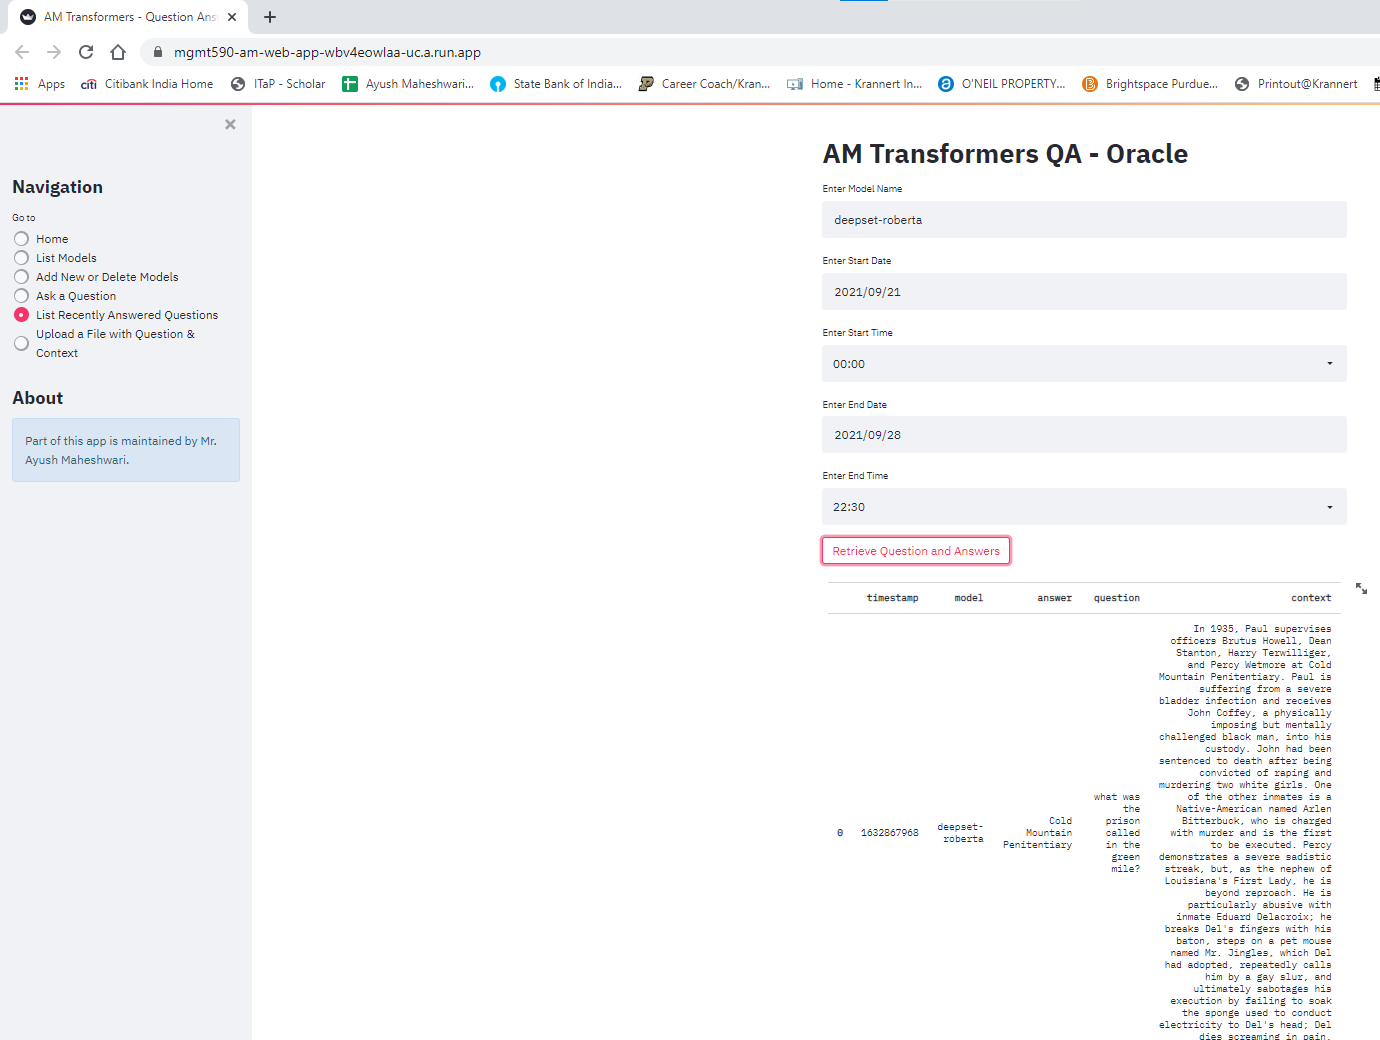Click Retrieve Question and Answers
This screenshot has height=1040, width=1380.
(915, 550)
